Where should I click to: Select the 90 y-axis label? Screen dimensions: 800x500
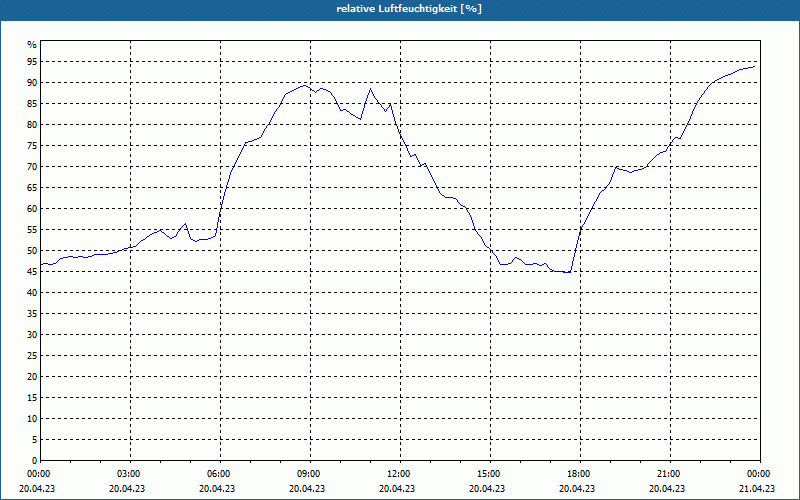pos(32,83)
